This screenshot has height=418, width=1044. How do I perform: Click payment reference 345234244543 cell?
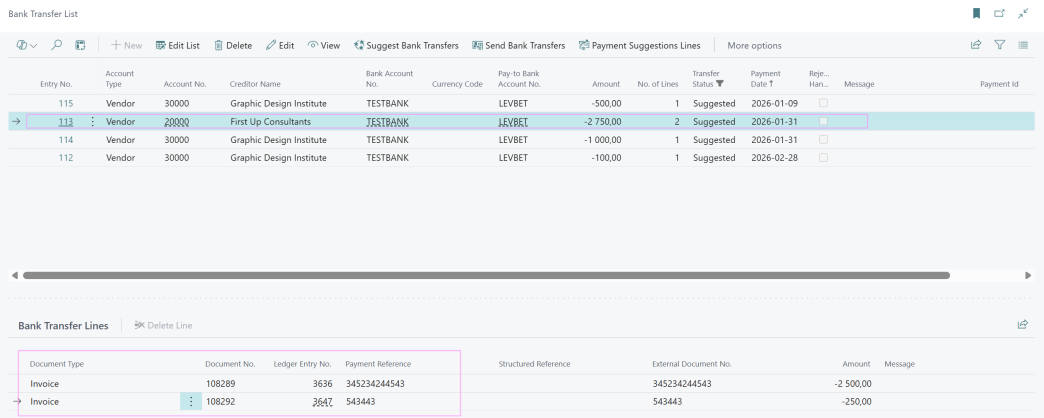tap(376, 384)
